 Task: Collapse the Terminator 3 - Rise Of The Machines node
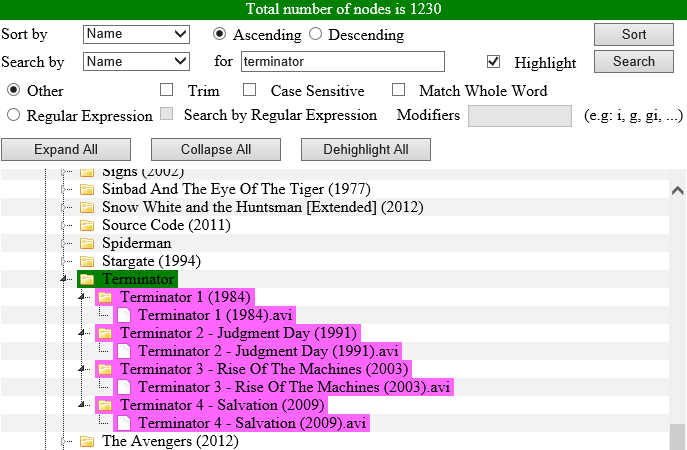tap(82, 369)
